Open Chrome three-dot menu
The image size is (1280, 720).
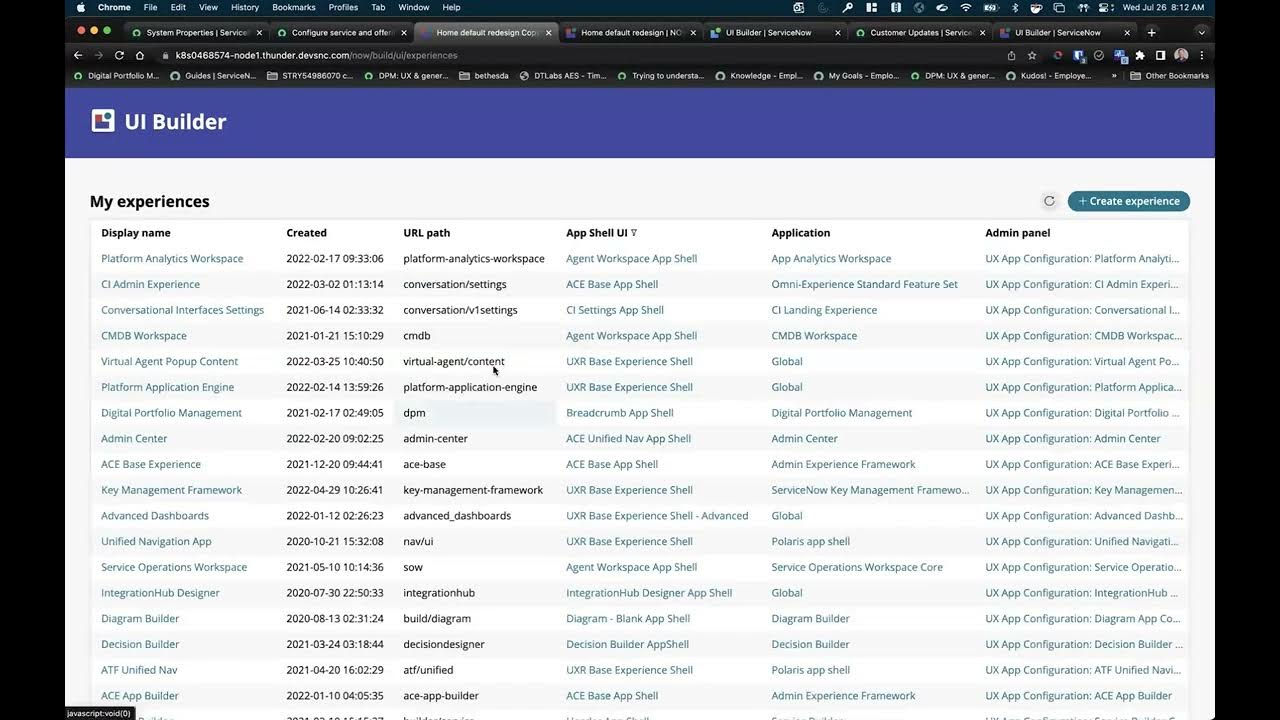pos(1201,55)
